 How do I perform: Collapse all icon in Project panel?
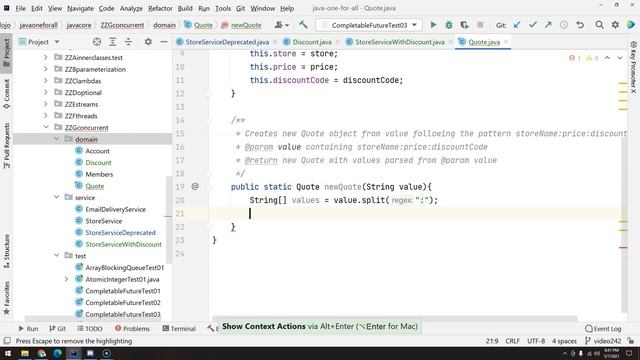(x=128, y=42)
